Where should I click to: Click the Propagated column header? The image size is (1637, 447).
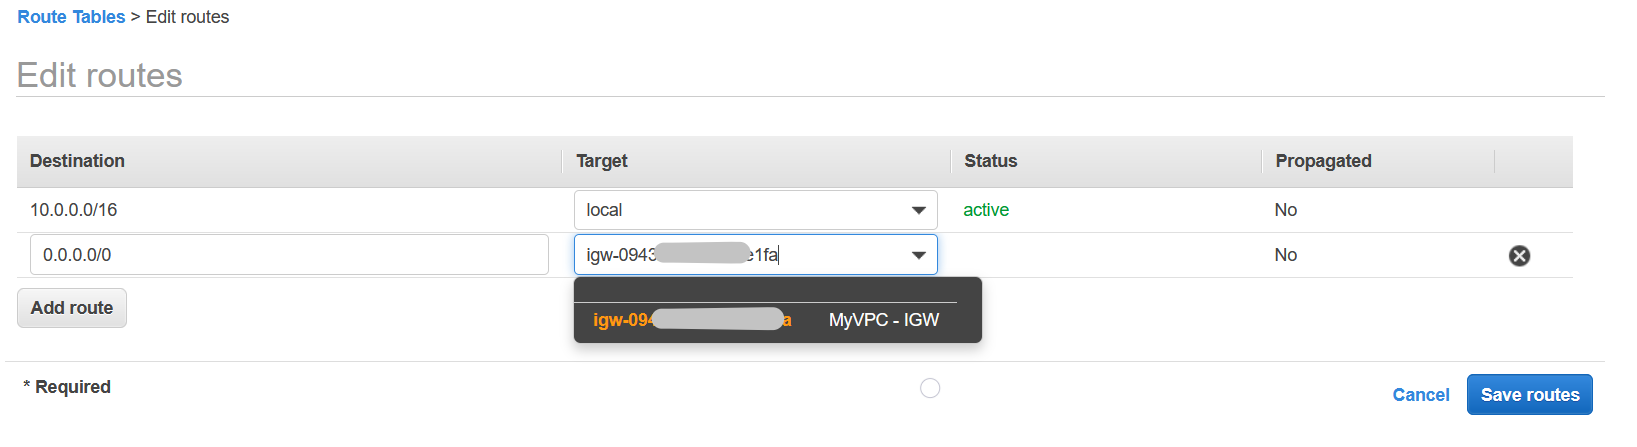(1323, 161)
